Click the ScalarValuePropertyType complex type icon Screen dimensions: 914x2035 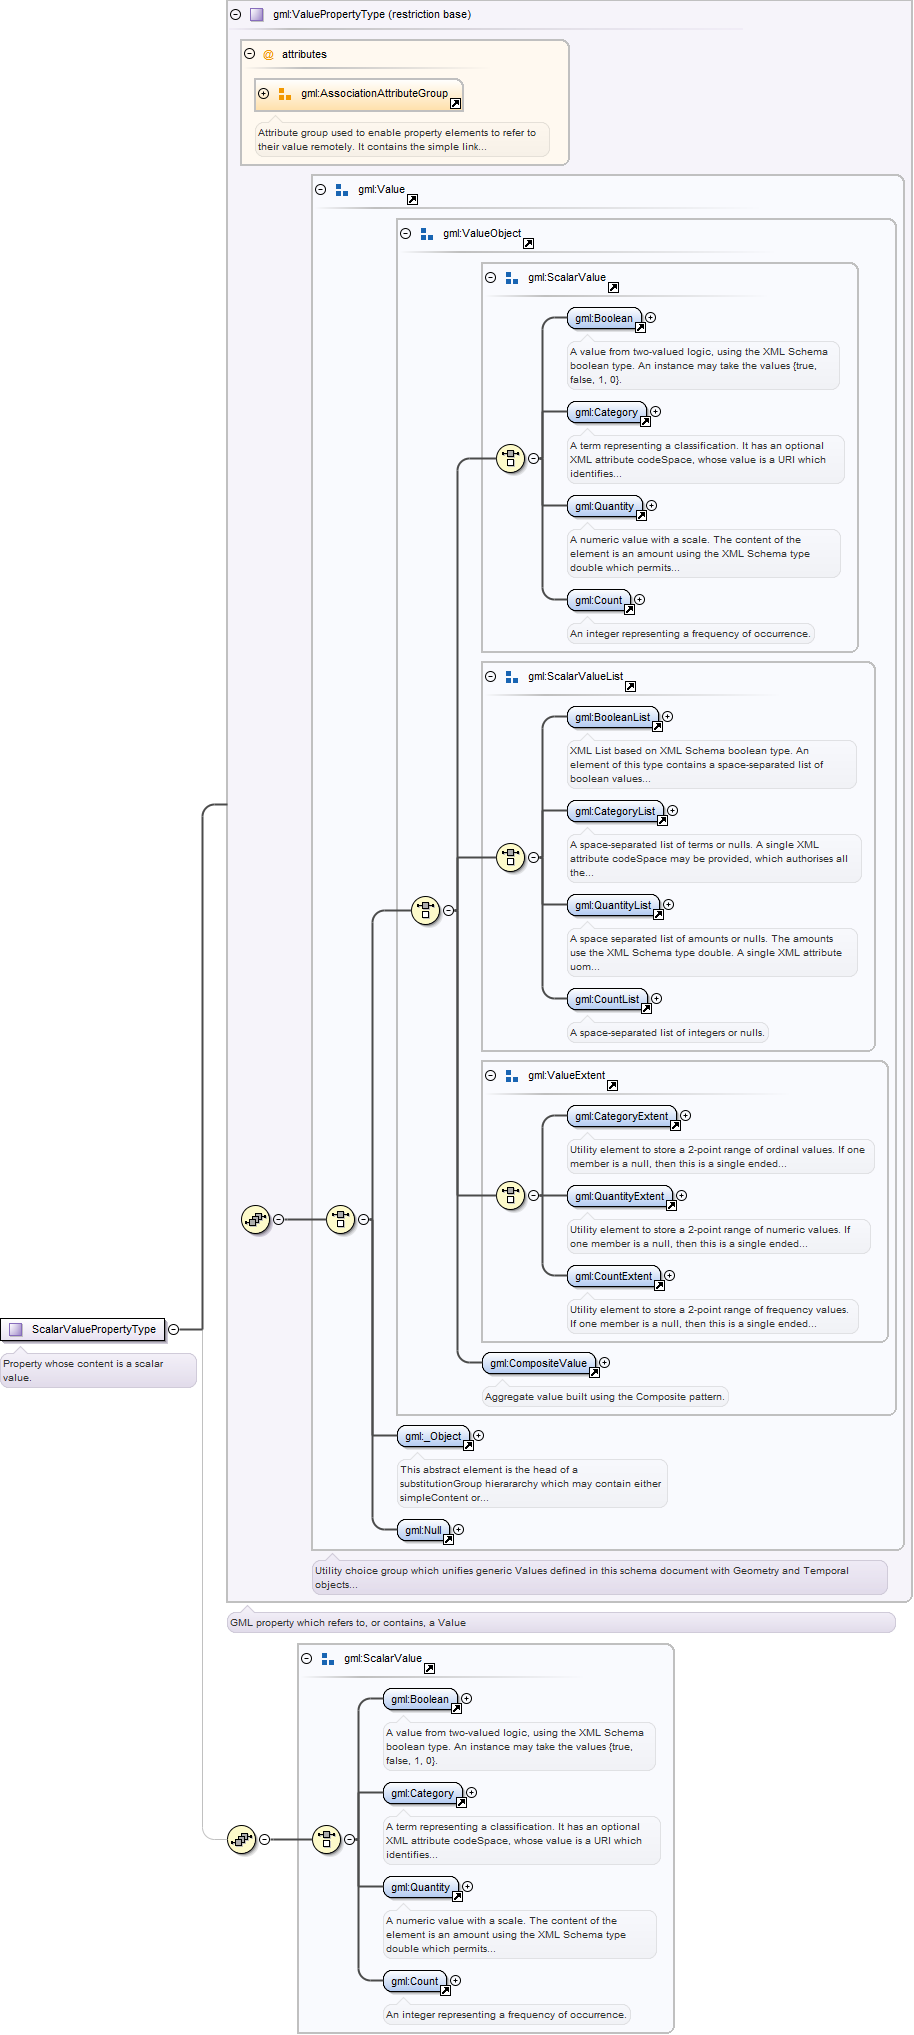coord(16,1329)
